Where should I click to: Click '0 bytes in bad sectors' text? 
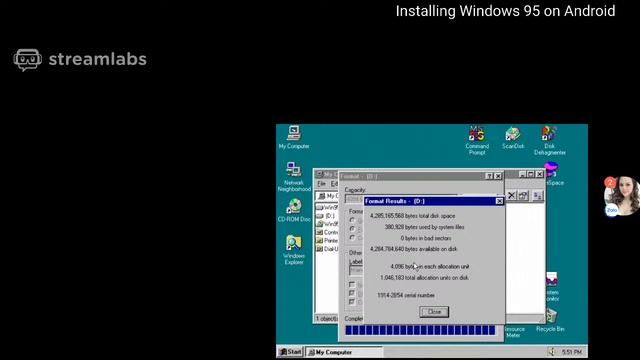pyautogui.click(x=426, y=238)
